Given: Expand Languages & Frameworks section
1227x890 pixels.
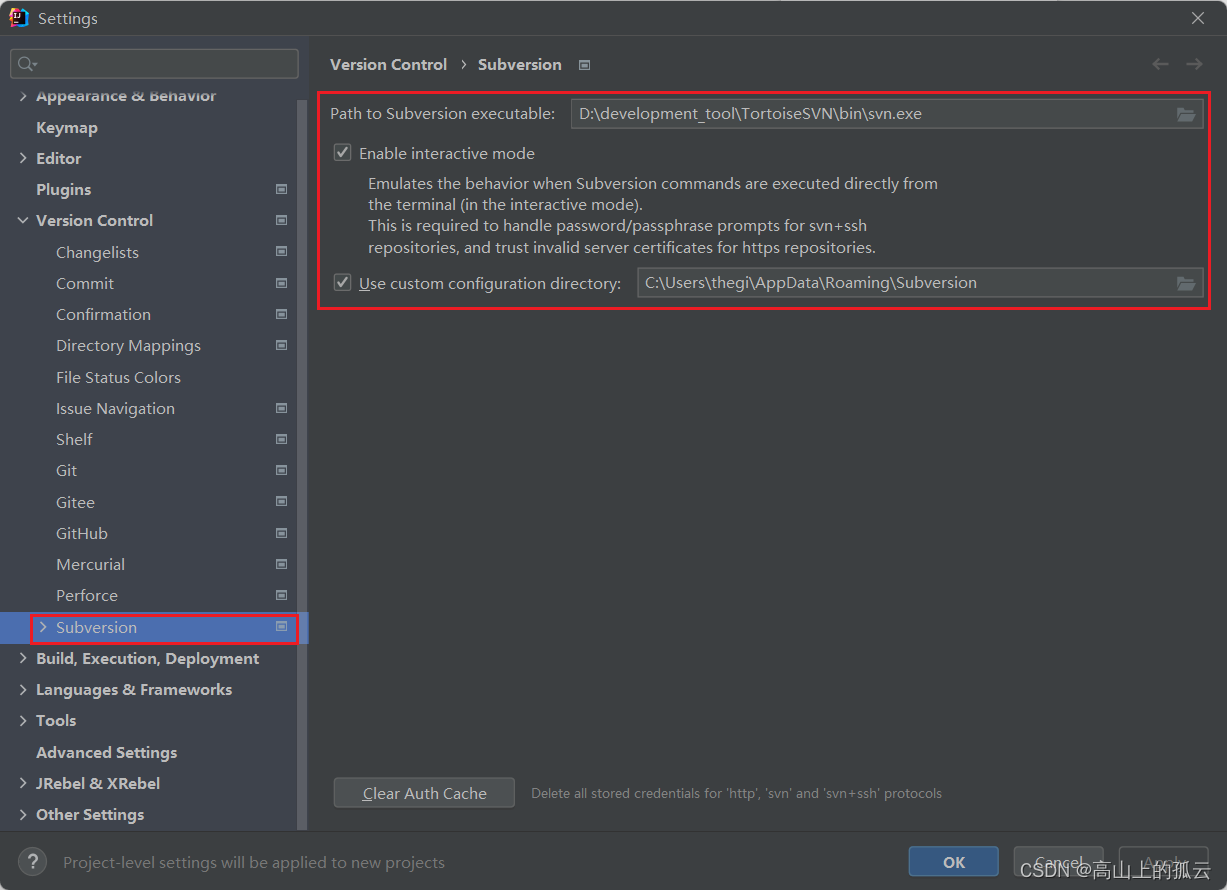Looking at the screenshot, I should [x=23, y=689].
